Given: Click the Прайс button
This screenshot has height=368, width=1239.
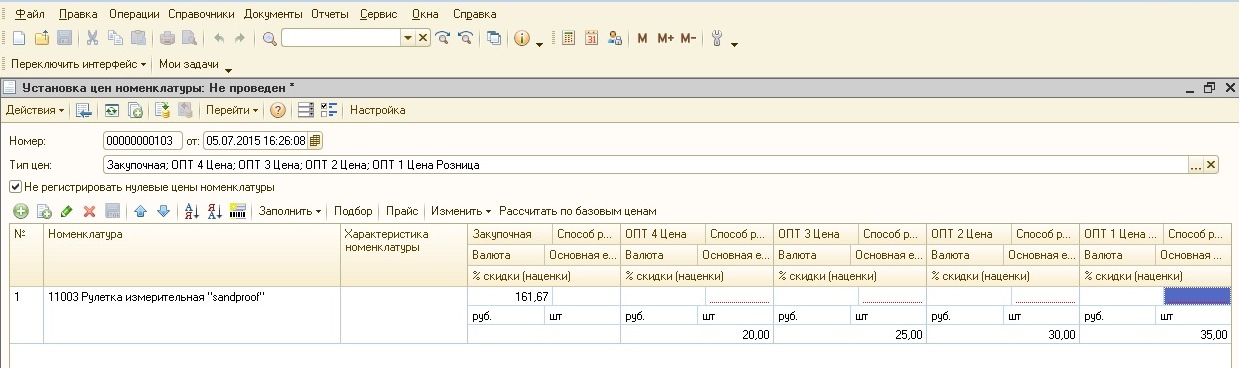Looking at the screenshot, I should (402, 211).
